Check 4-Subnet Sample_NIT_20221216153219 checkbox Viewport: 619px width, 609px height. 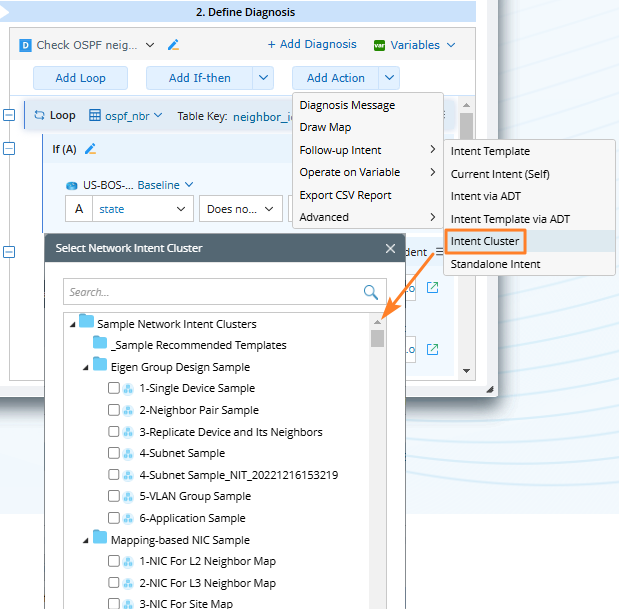[x=114, y=474]
